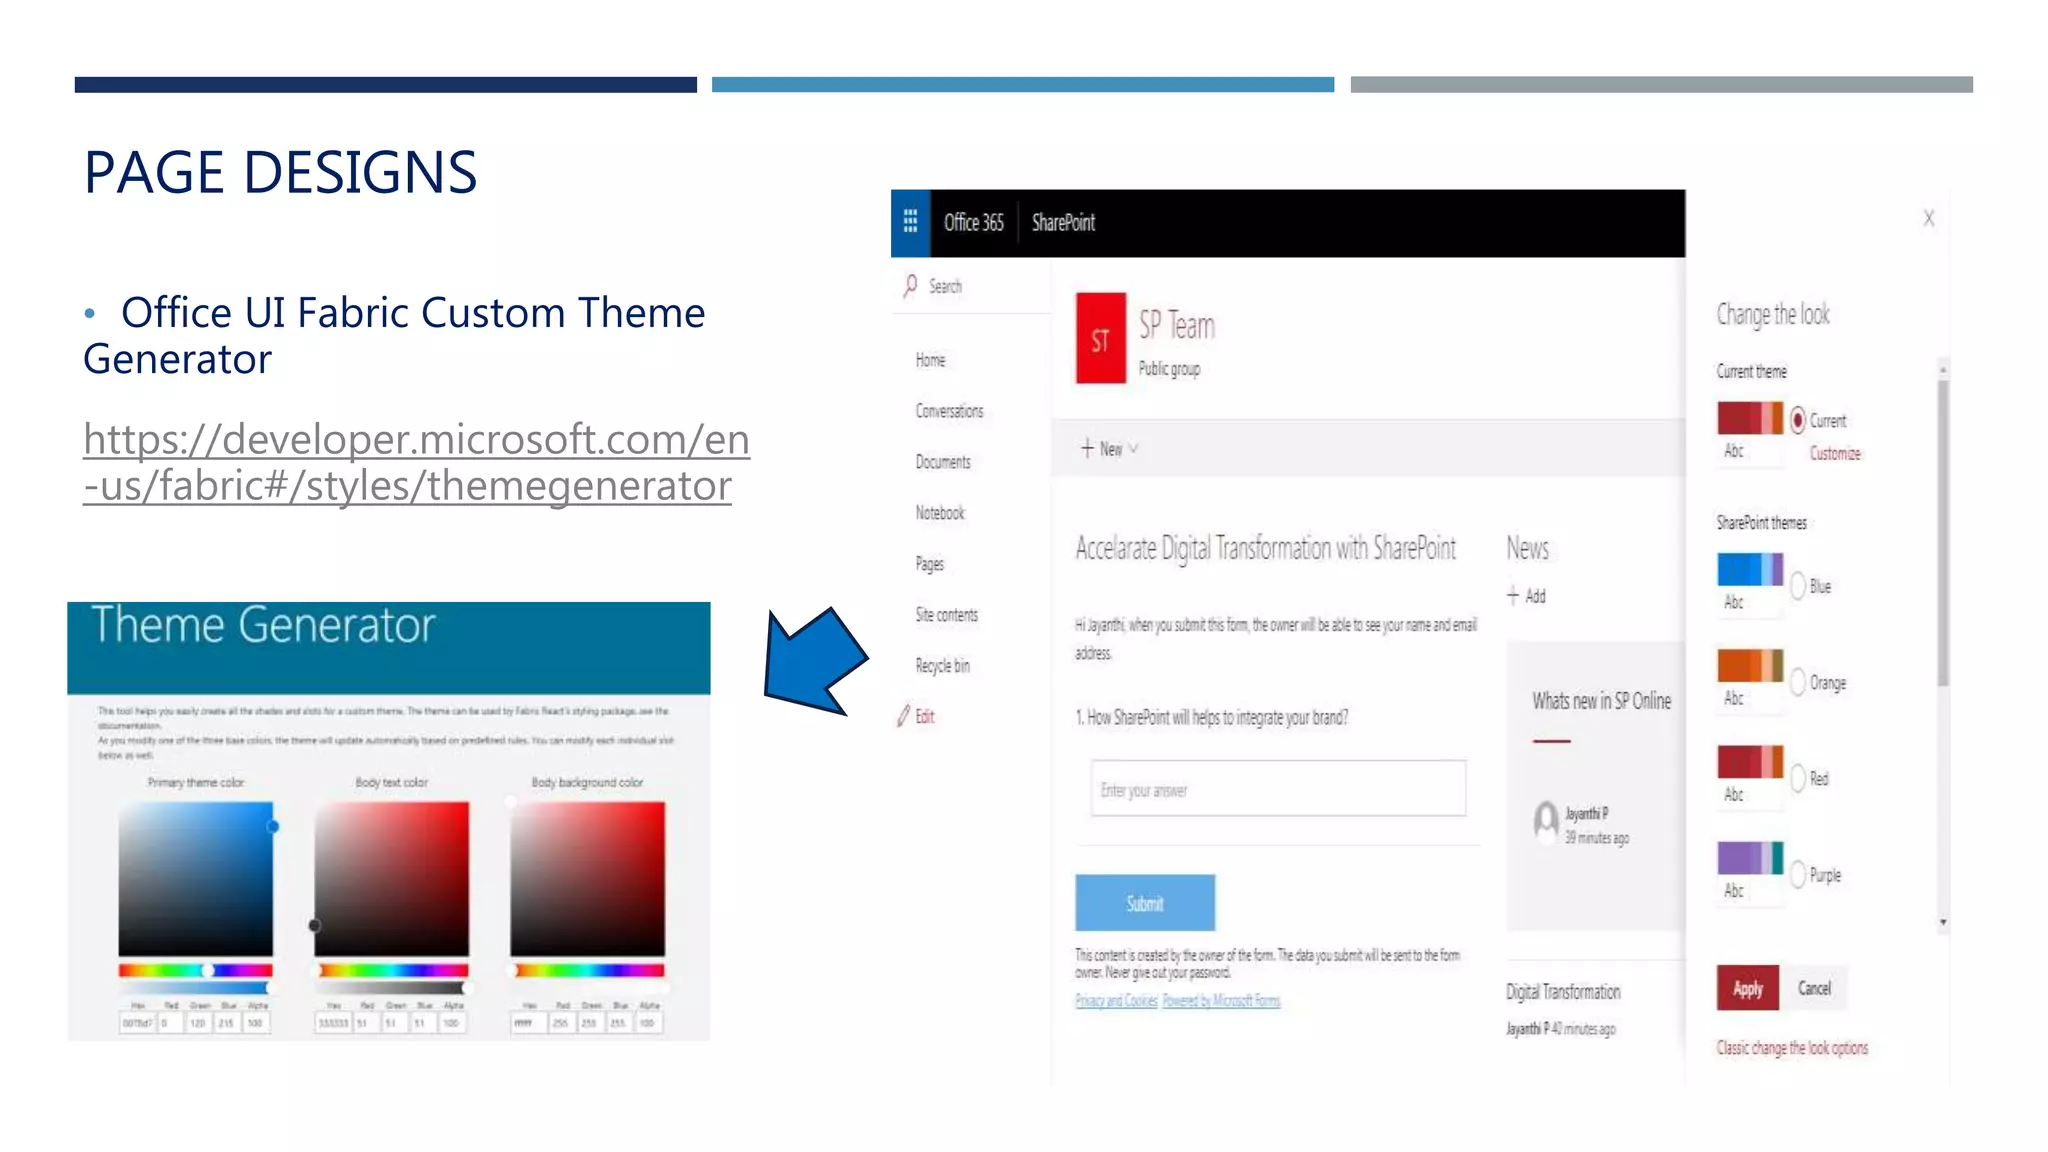Image resolution: width=2048 pixels, height=1152 pixels.
Task: Click the Digital Transformation news item
Action: pyautogui.click(x=1563, y=991)
